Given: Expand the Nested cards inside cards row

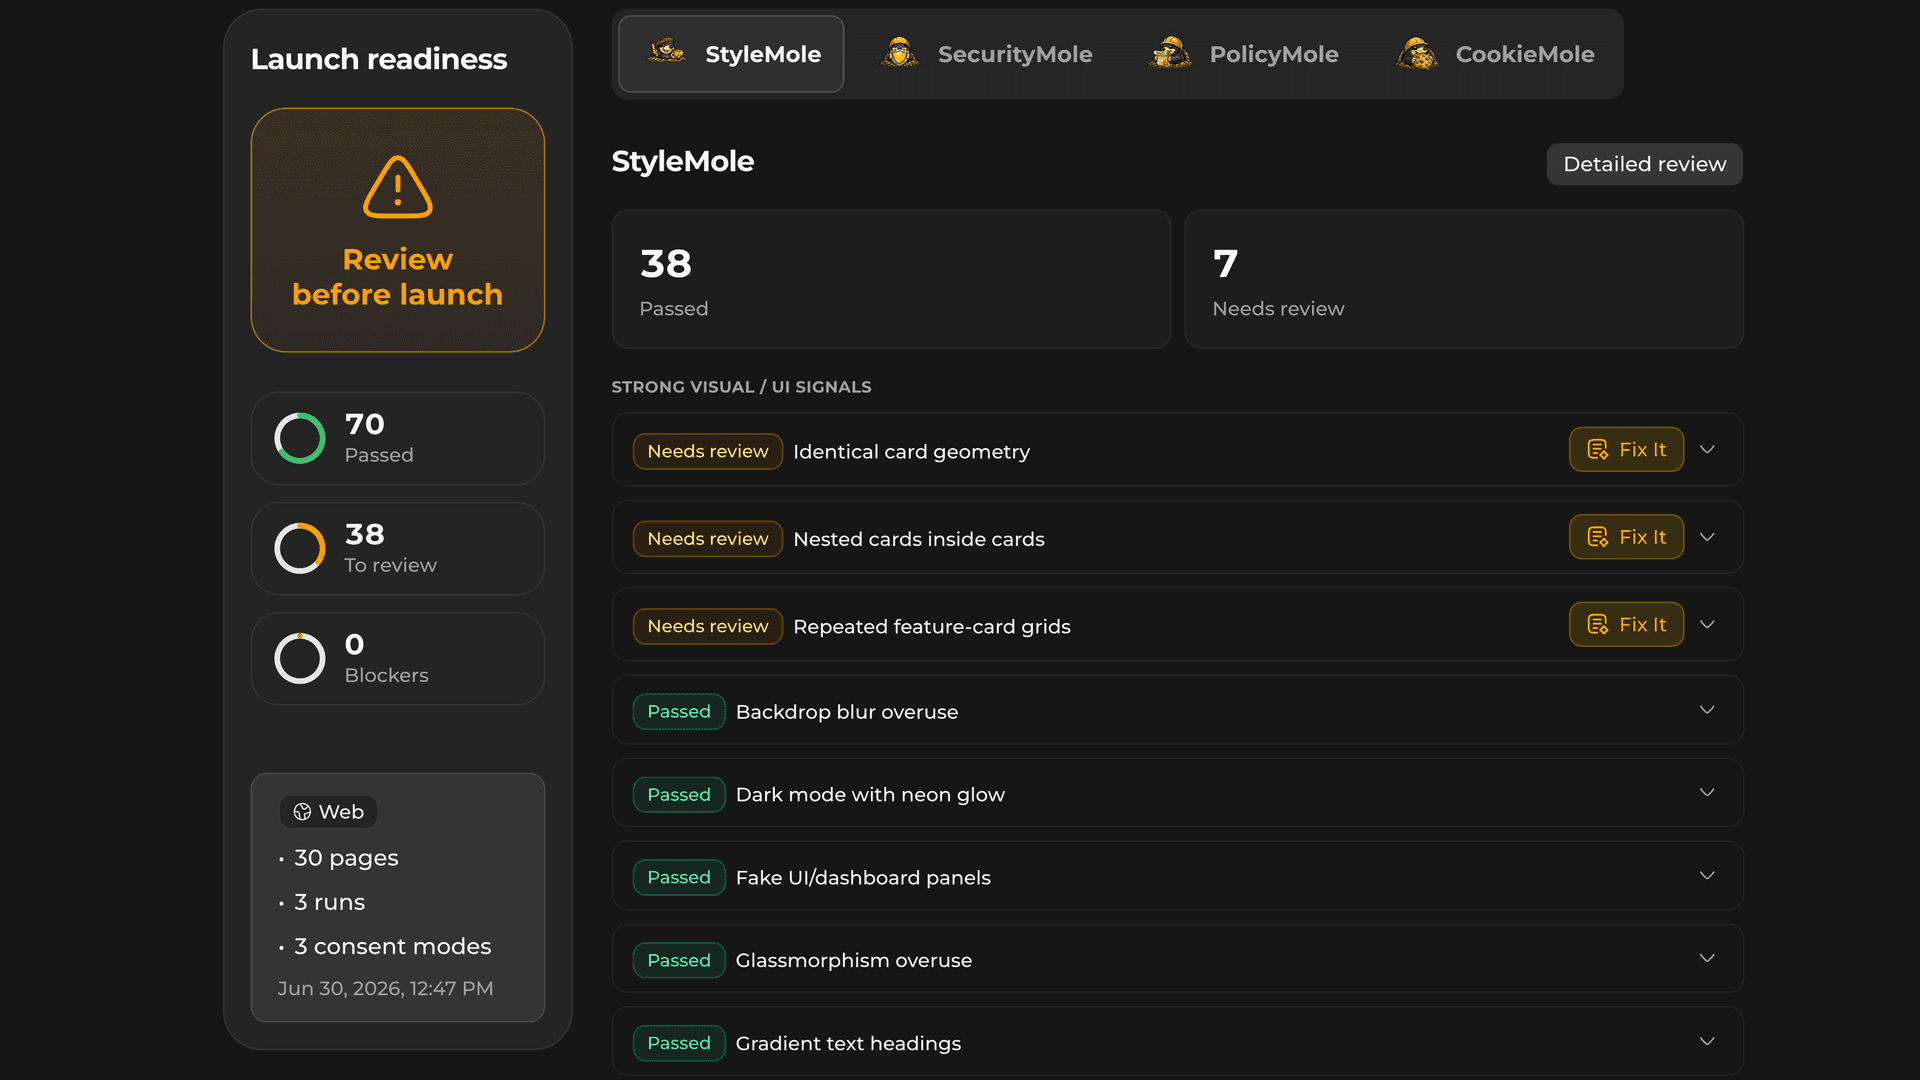Looking at the screenshot, I should [1707, 537].
